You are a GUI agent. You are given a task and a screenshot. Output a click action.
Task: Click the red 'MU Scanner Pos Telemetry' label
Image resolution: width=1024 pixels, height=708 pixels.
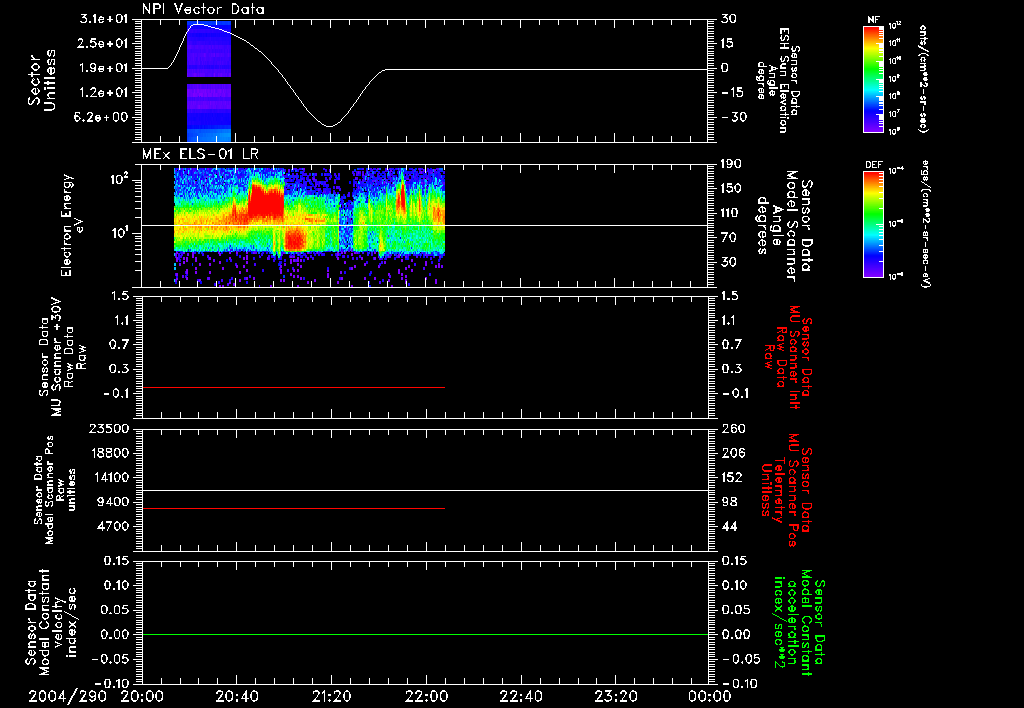click(786, 490)
